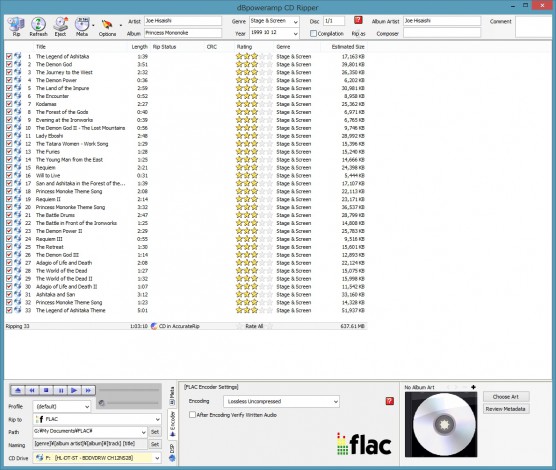Uncheck track 25 The Retreat
Image resolution: width=556 pixels, height=470 pixels.
click(x=9, y=247)
